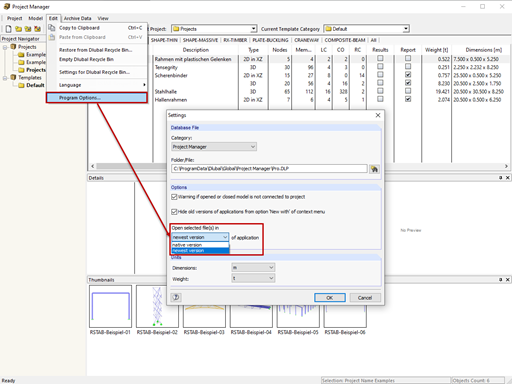512x384 pixels.
Task: Pin the Details panel
Action: [500, 178]
